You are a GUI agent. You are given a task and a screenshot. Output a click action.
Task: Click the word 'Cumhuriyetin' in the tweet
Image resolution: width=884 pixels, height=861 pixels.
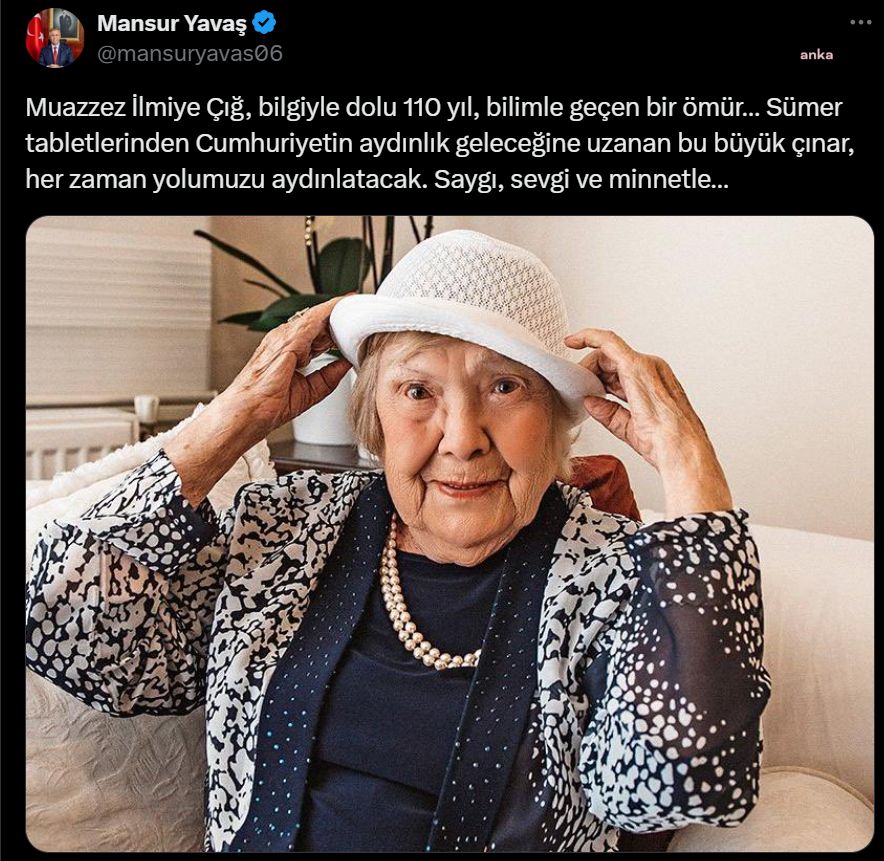tap(274, 144)
